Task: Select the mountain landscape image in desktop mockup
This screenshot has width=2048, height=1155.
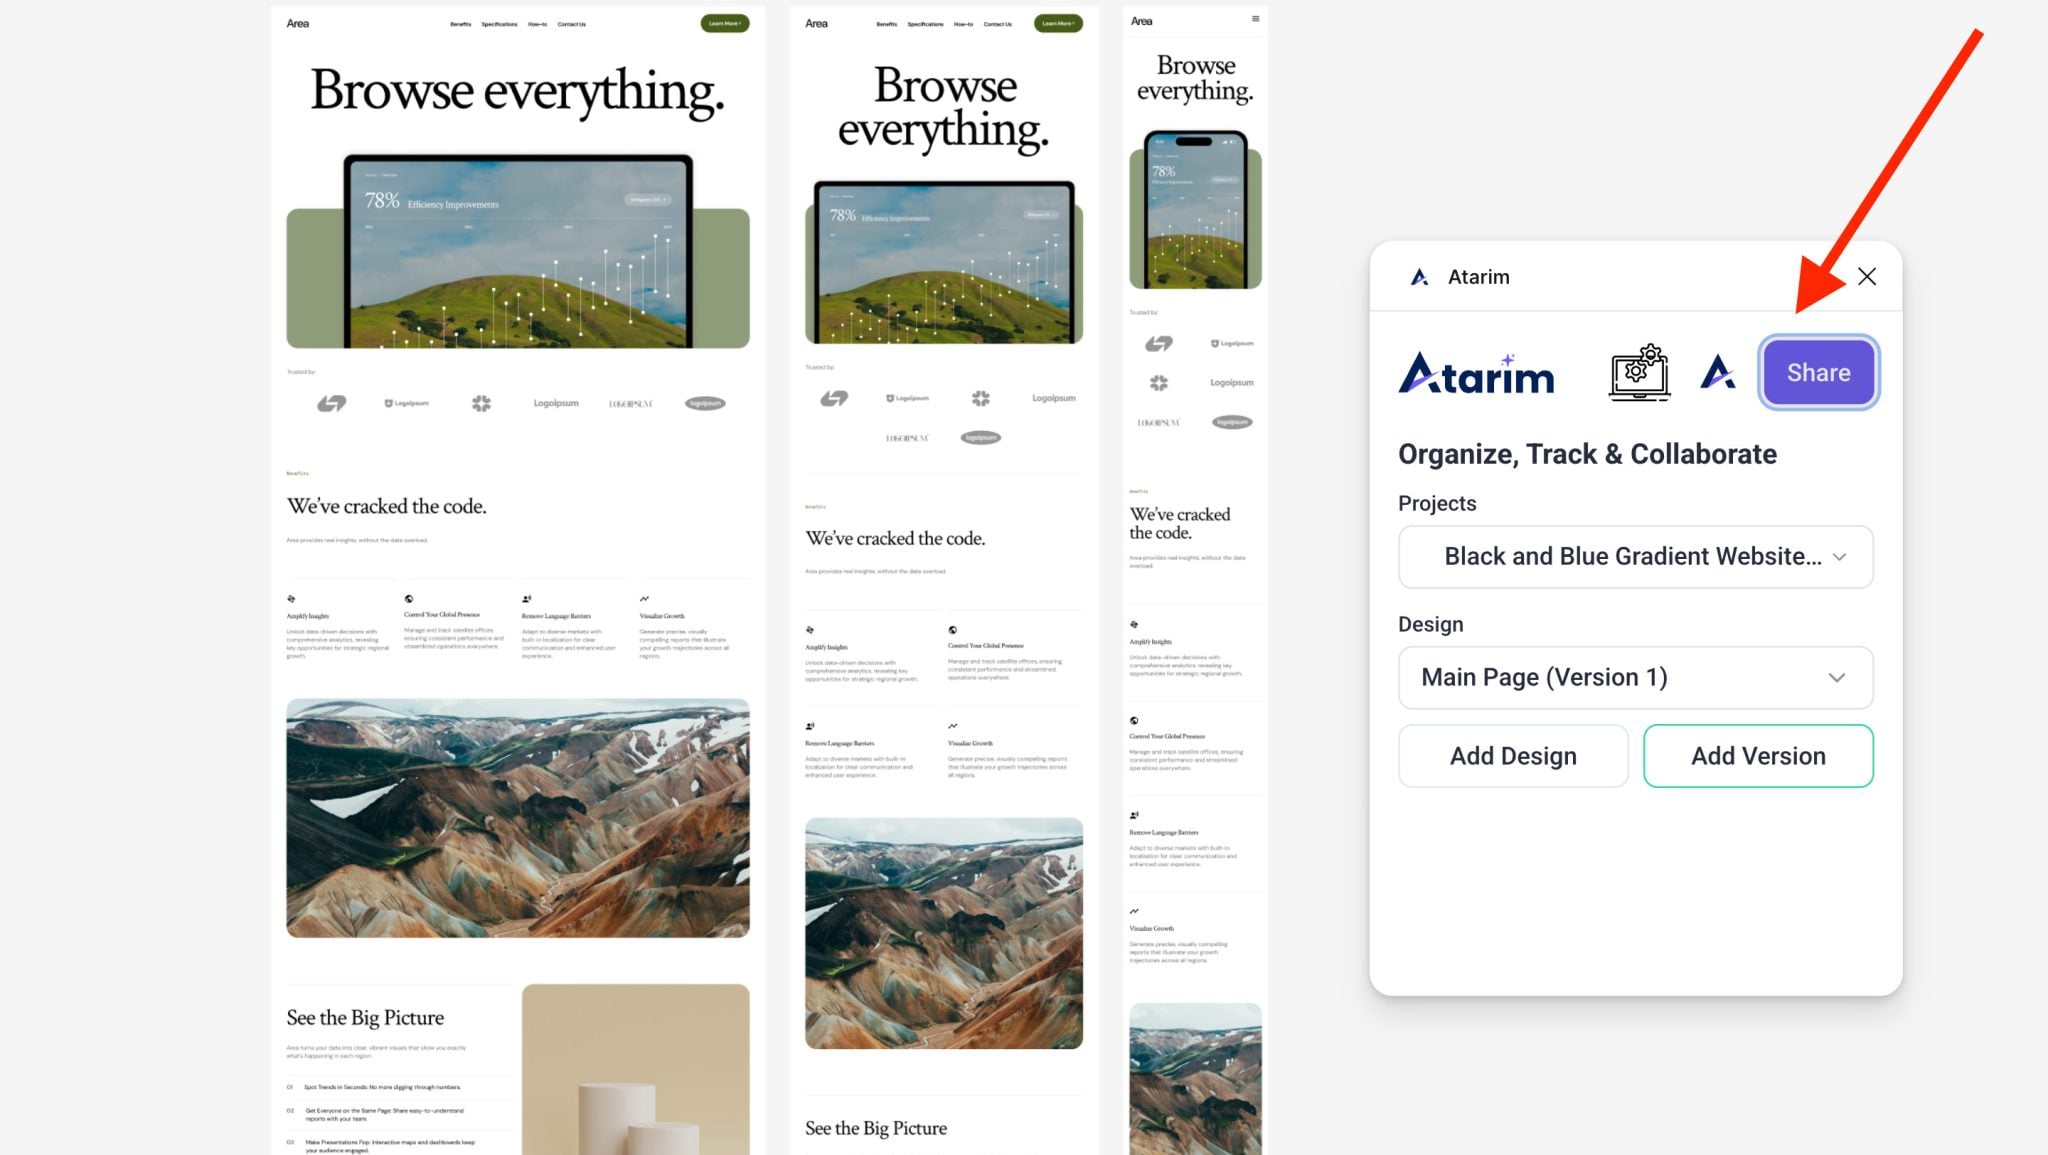Action: pos(517,817)
